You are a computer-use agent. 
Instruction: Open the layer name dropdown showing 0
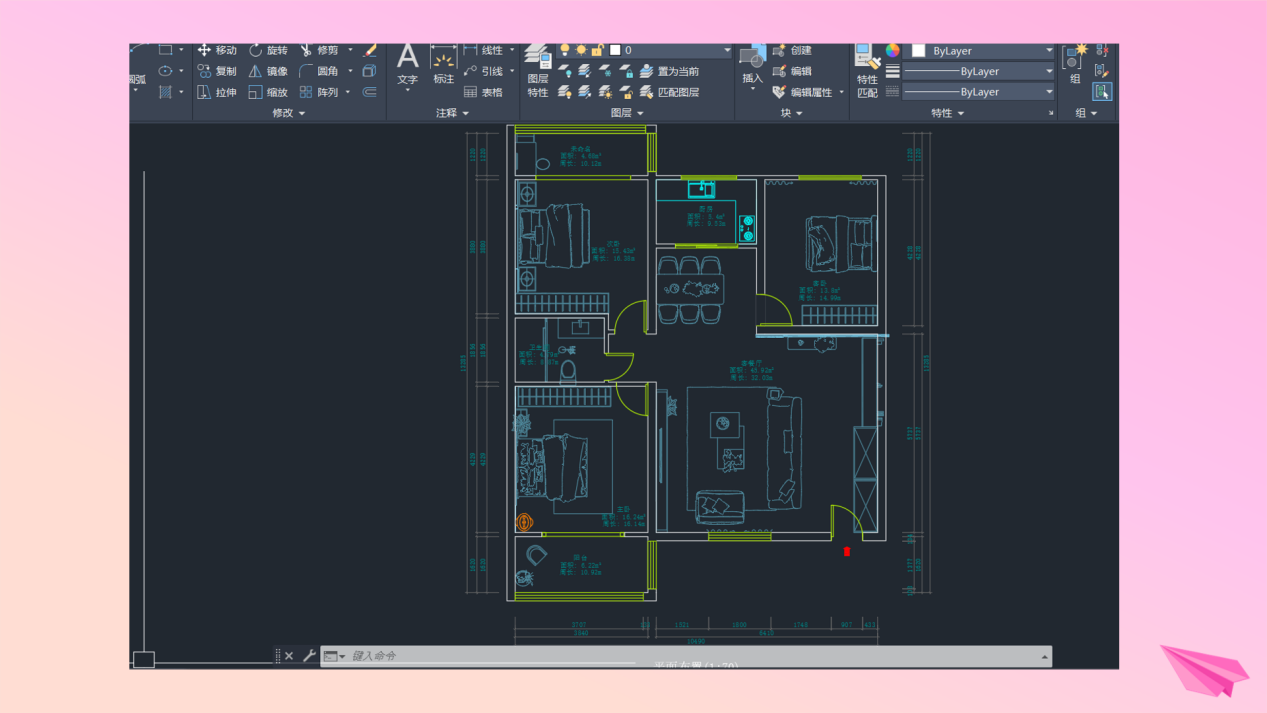(x=671, y=50)
